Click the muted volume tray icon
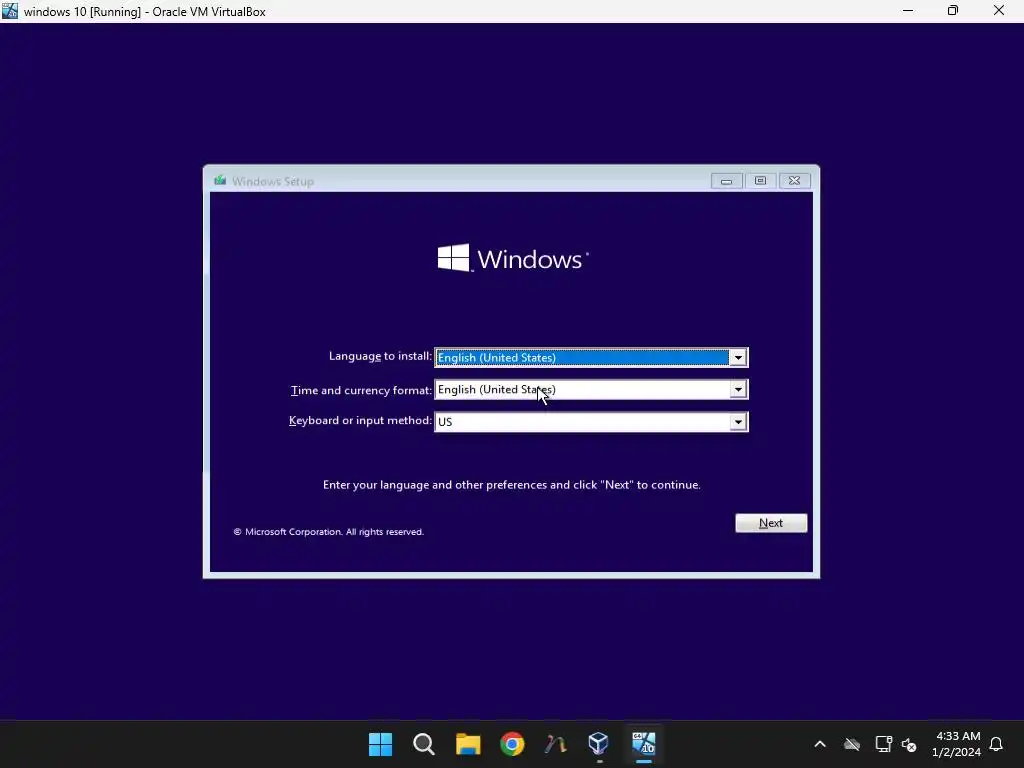 909,744
